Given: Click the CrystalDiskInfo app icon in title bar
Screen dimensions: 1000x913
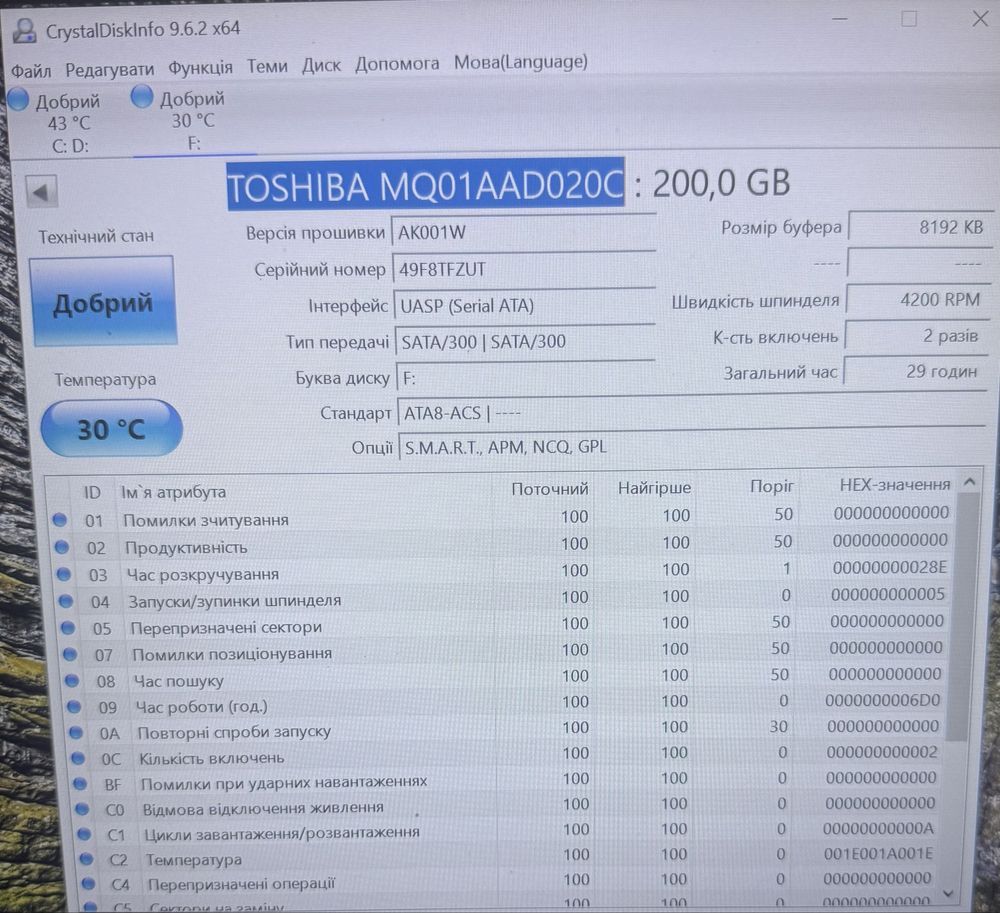Looking at the screenshot, I should click(x=25, y=30).
